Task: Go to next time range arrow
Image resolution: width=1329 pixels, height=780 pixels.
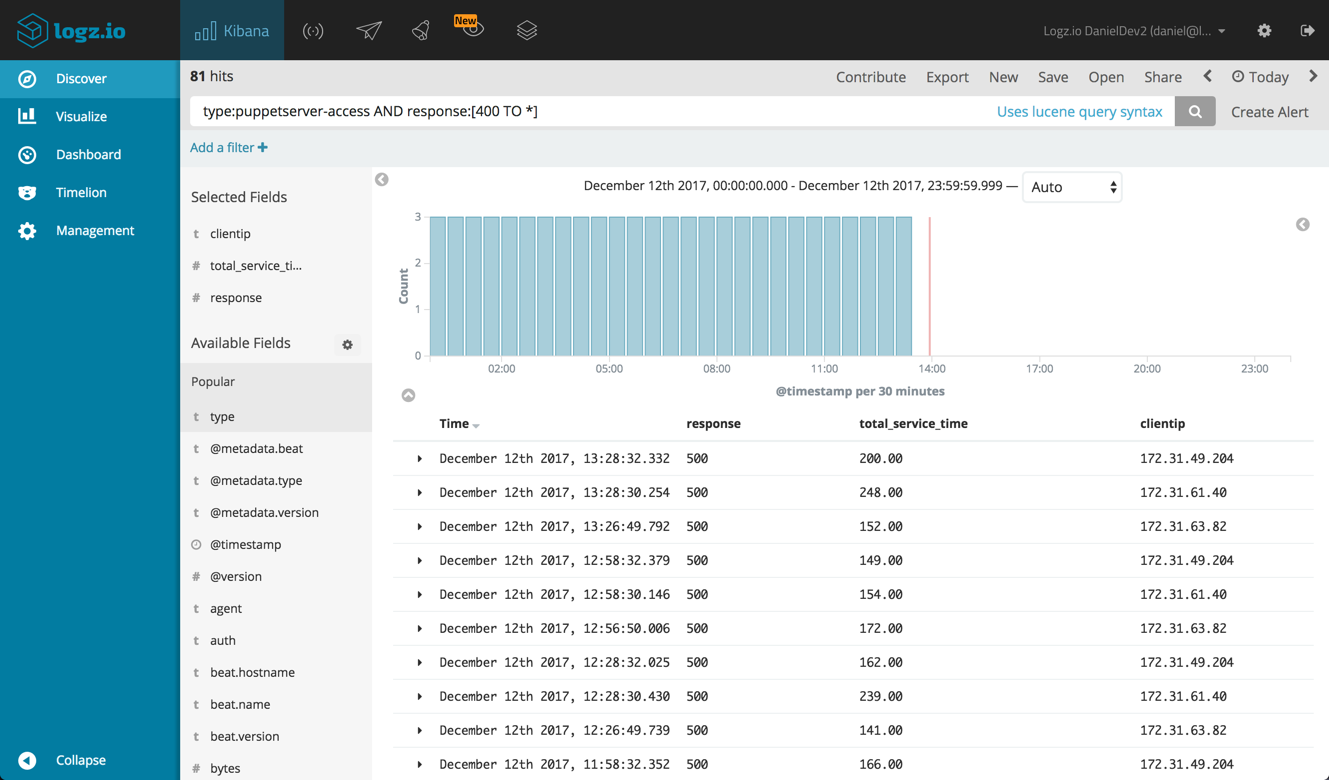Action: pos(1313,76)
